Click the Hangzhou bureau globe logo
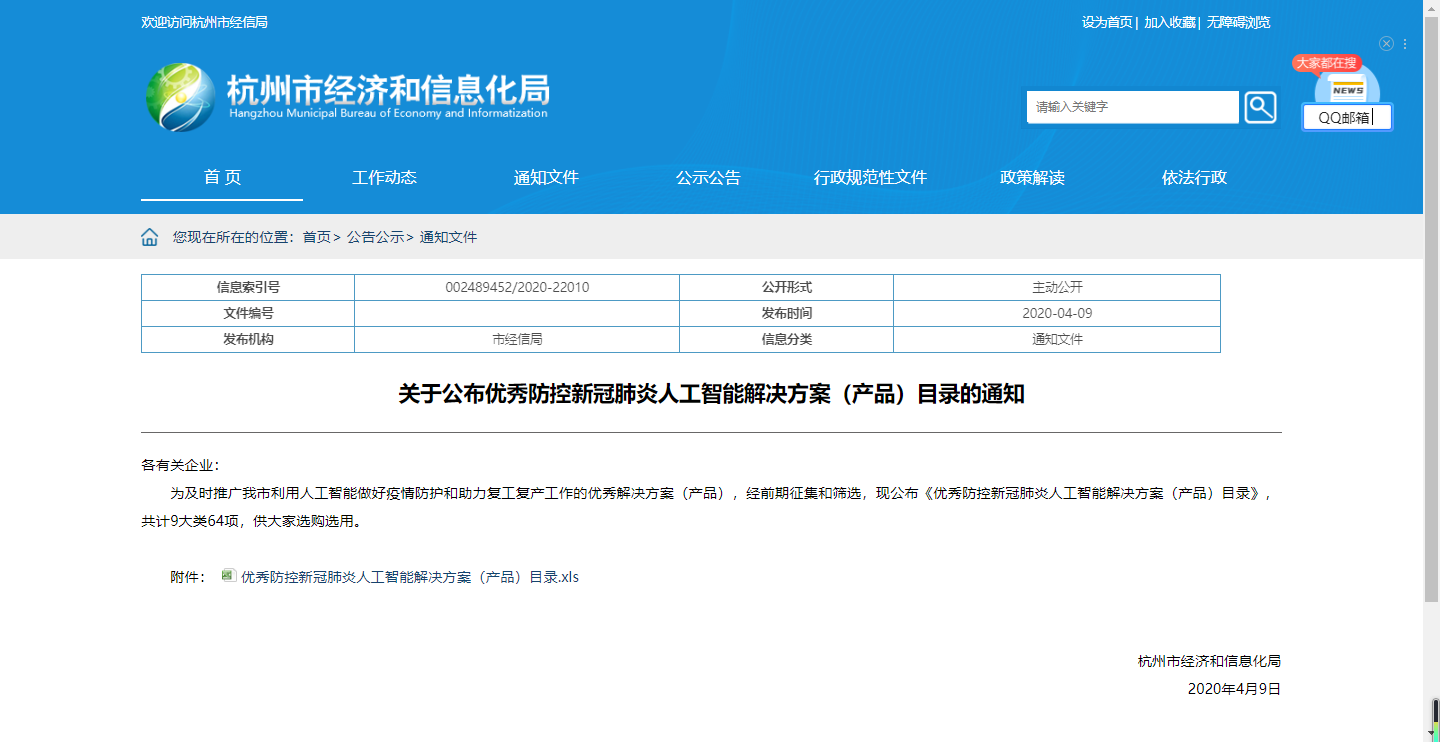1440x742 pixels. 180,97
